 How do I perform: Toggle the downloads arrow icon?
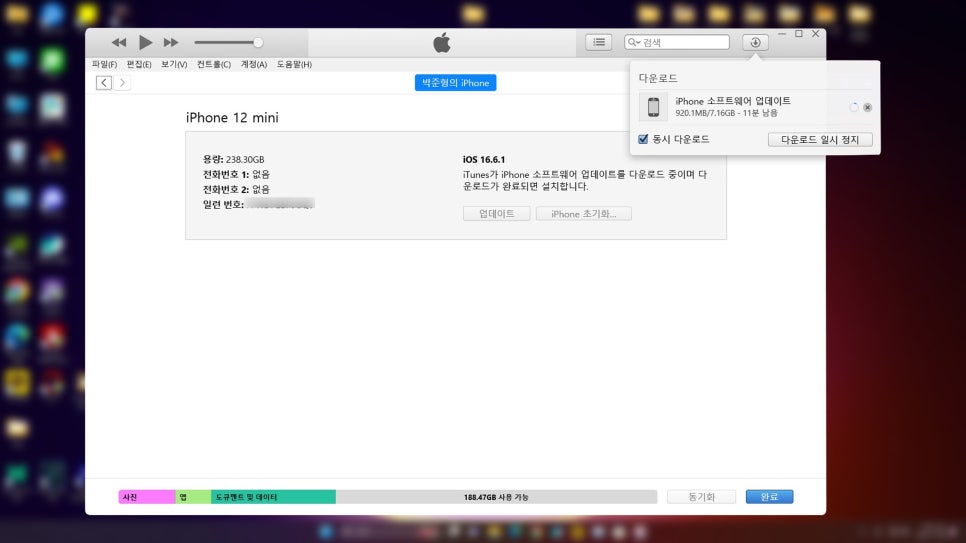[x=755, y=42]
